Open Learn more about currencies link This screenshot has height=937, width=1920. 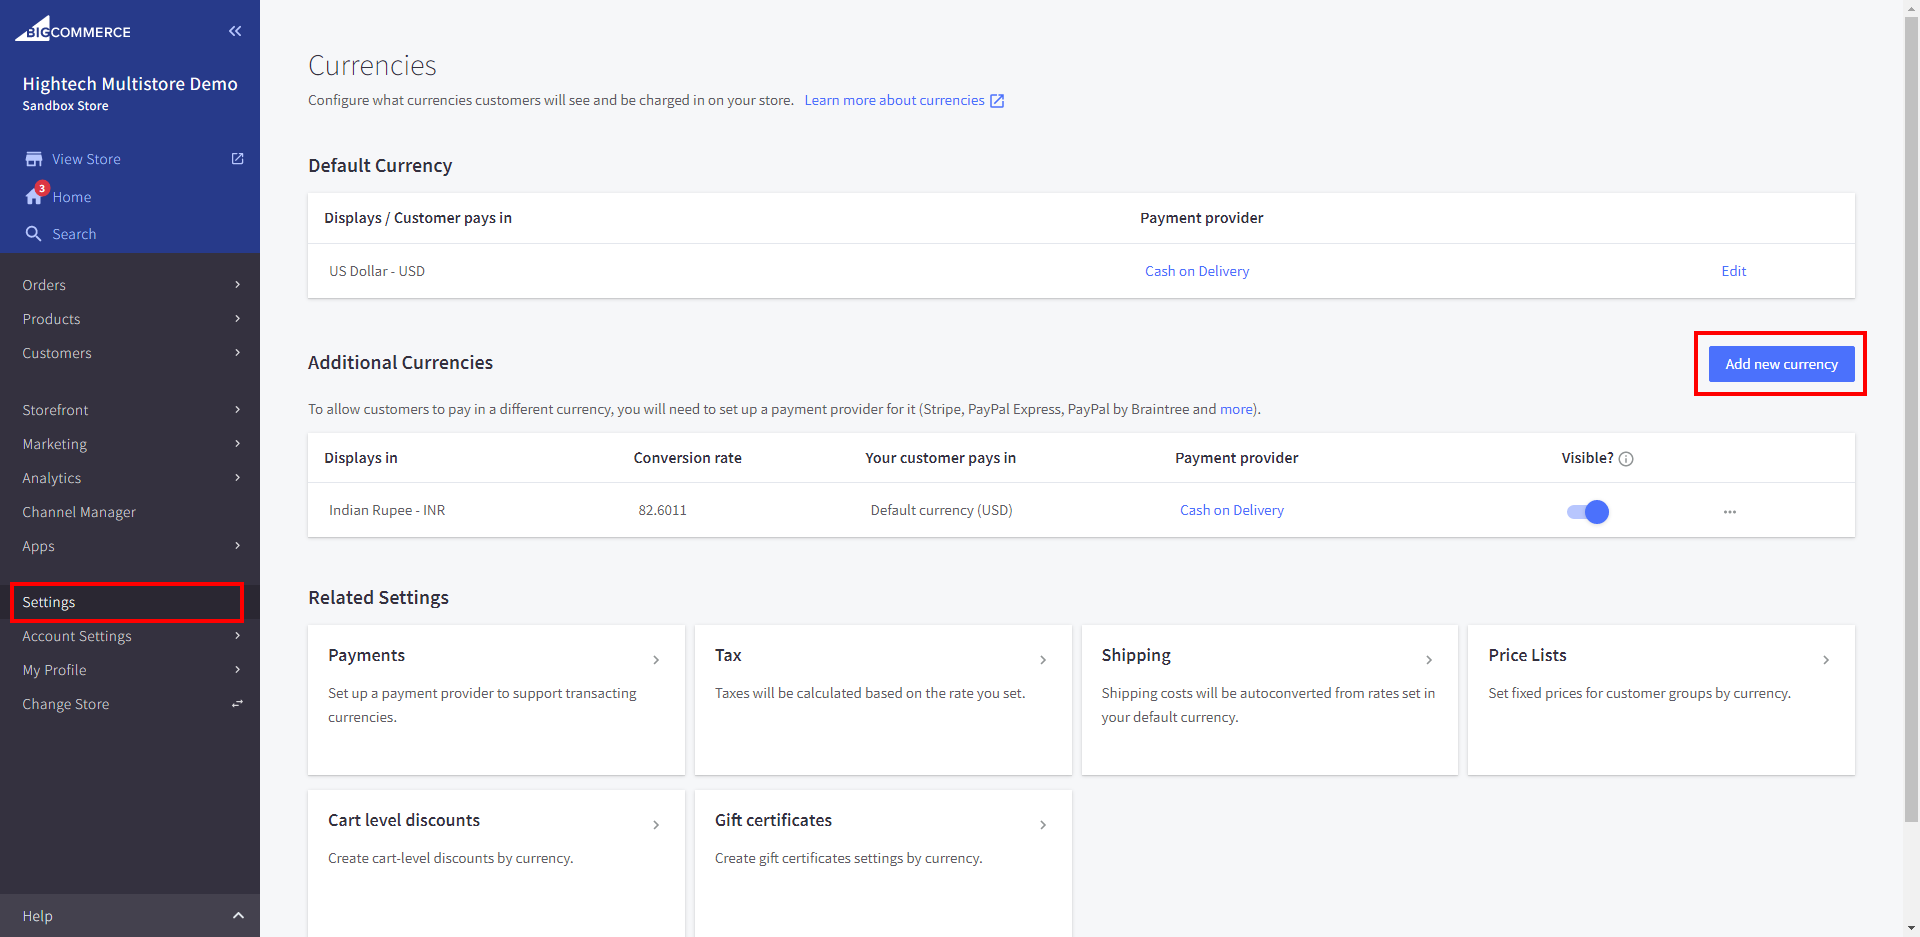coord(894,100)
